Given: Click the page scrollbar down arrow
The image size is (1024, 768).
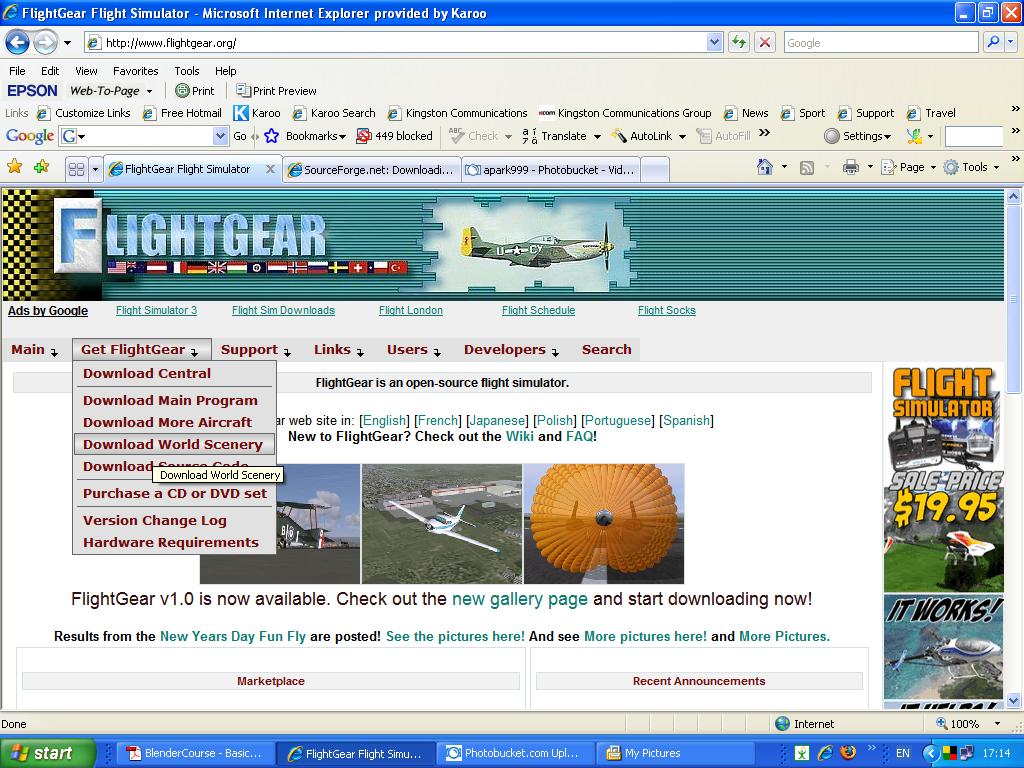Looking at the screenshot, I should [1013, 701].
